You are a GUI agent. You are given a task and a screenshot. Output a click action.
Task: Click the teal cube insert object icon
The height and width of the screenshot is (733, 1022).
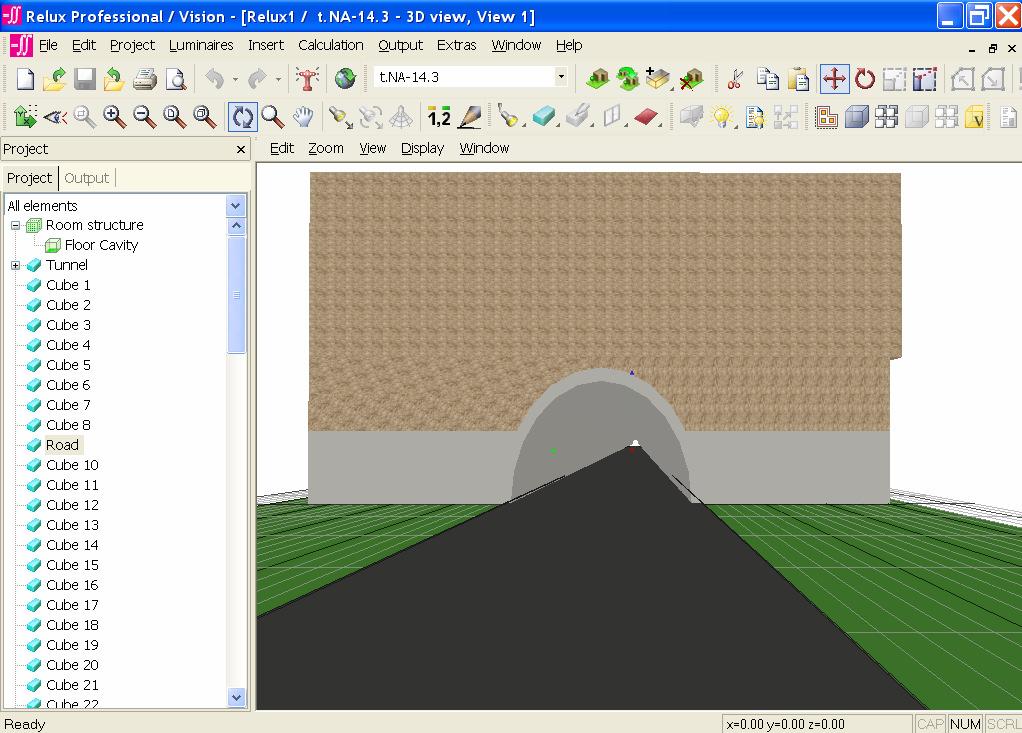point(542,117)
